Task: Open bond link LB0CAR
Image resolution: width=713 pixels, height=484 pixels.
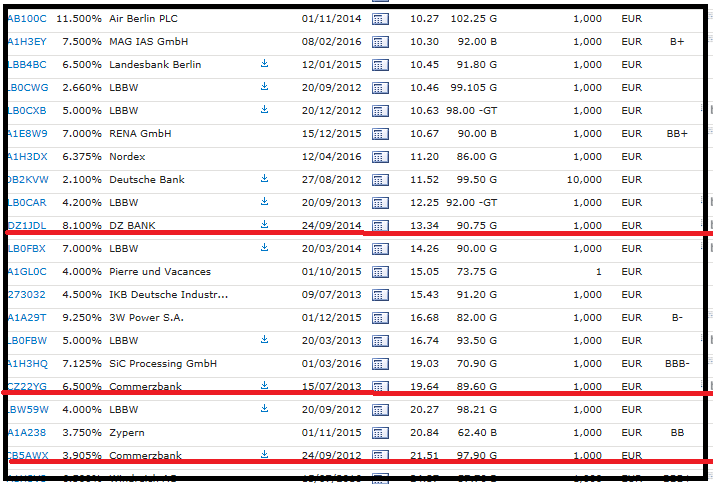Action: 27,203
